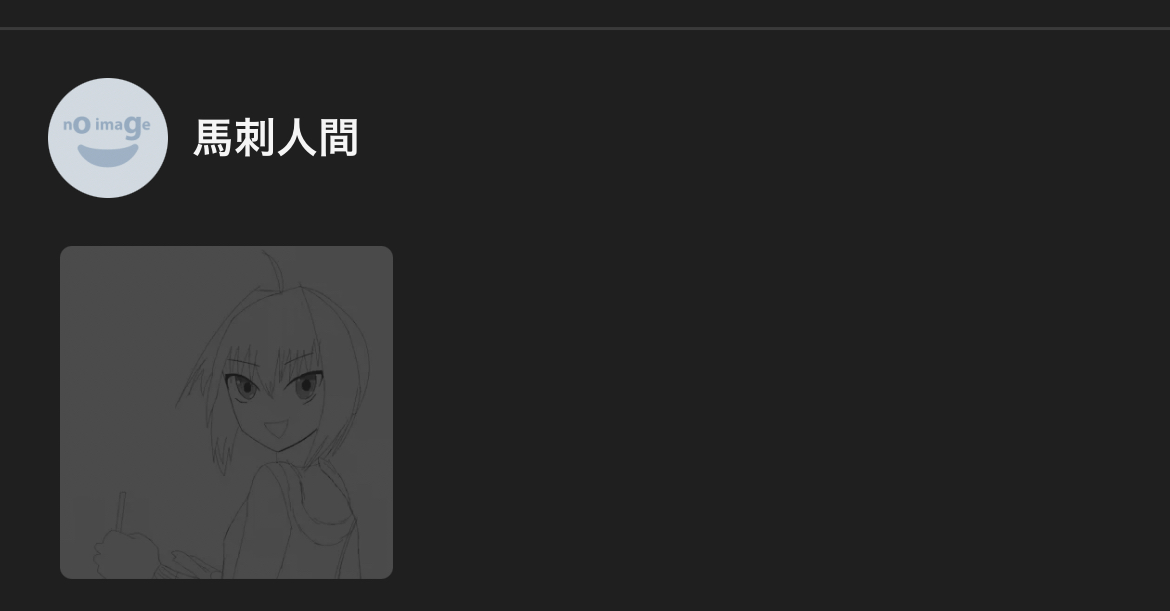The height and width of the screenshot is (611, 1170).
Task: Go to the author page of 馬刺人間
Action: 276,138
